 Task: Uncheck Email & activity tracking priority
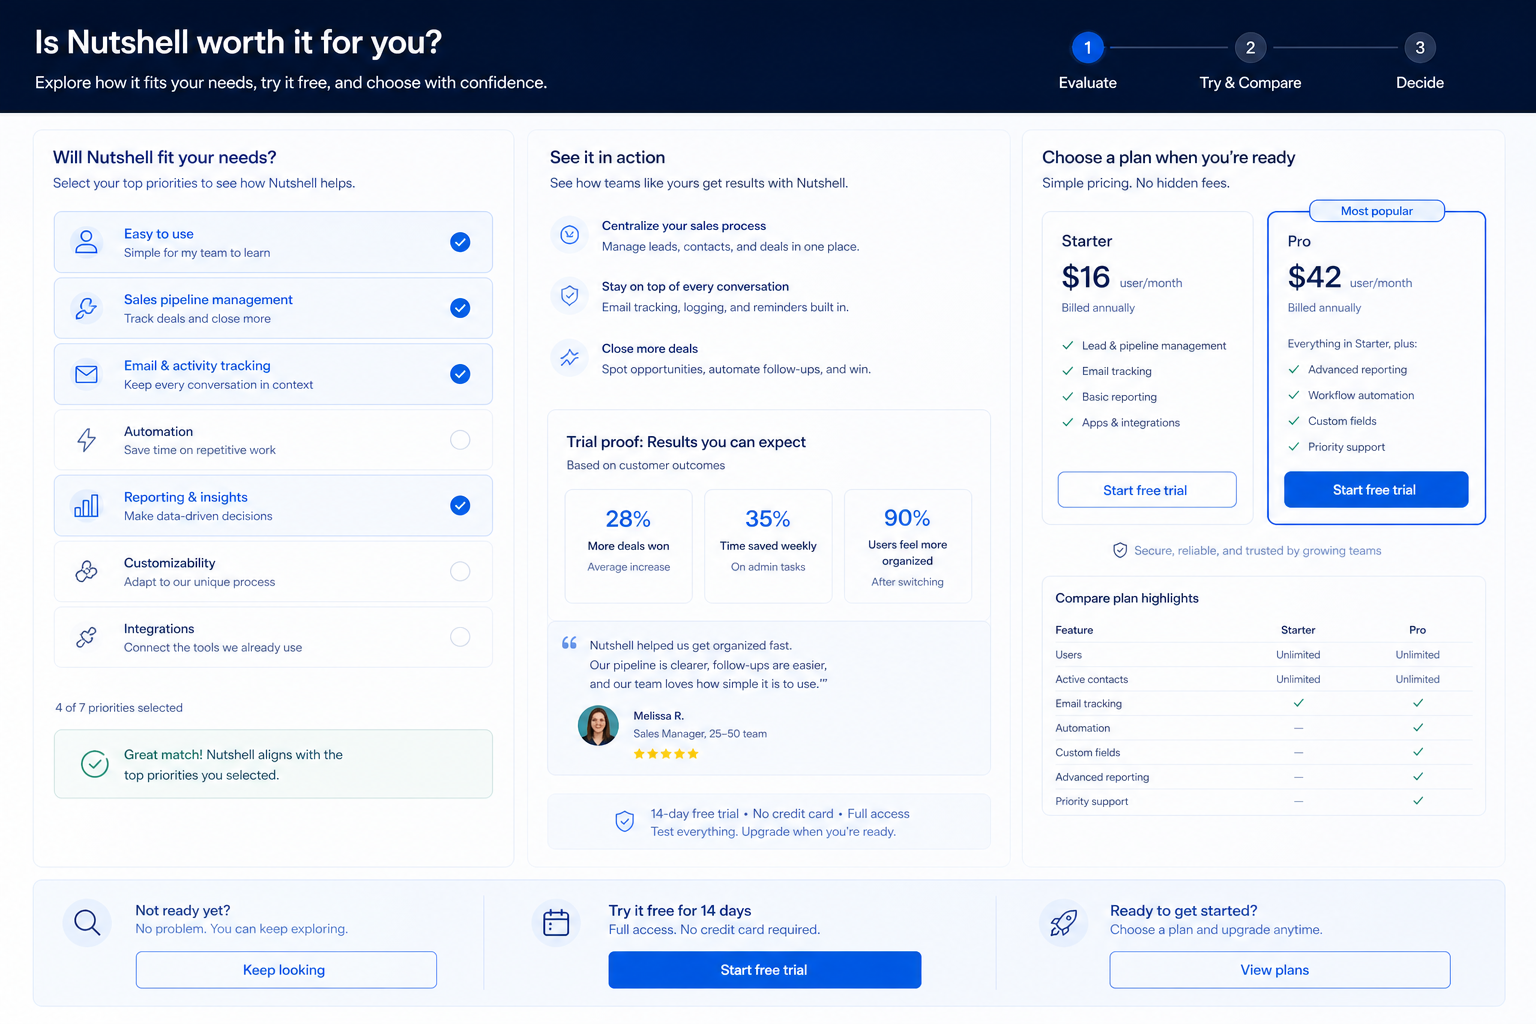[460, 374]
